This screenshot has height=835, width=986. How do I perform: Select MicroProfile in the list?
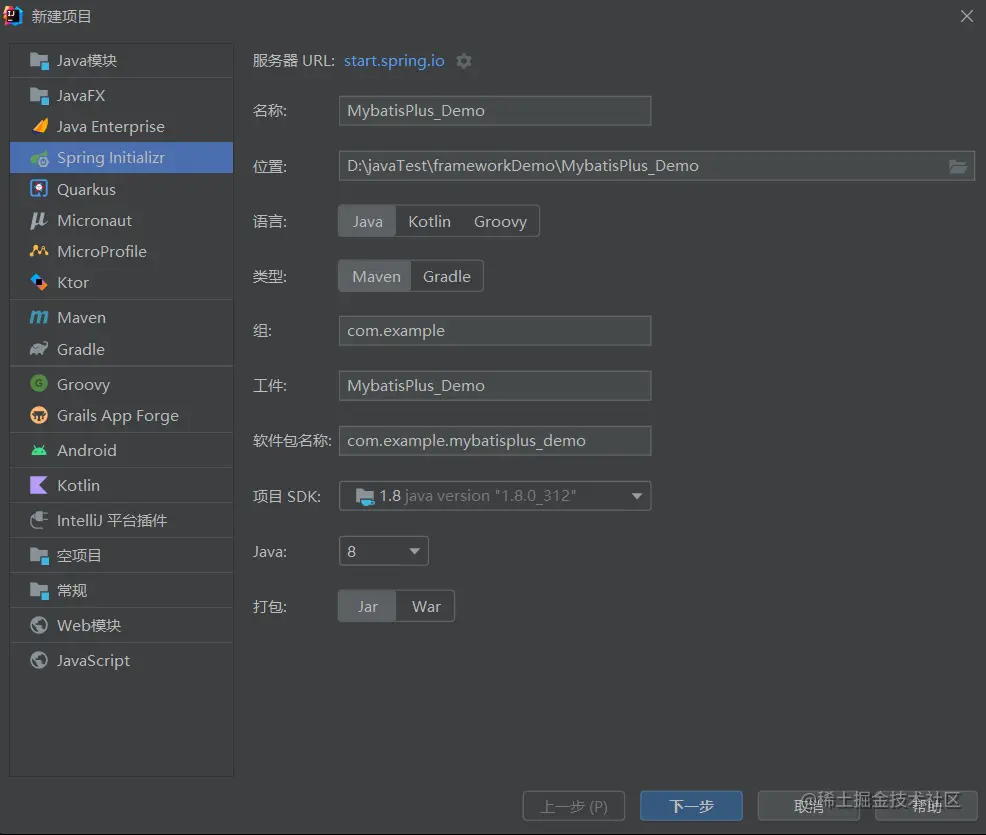point(121,252)
